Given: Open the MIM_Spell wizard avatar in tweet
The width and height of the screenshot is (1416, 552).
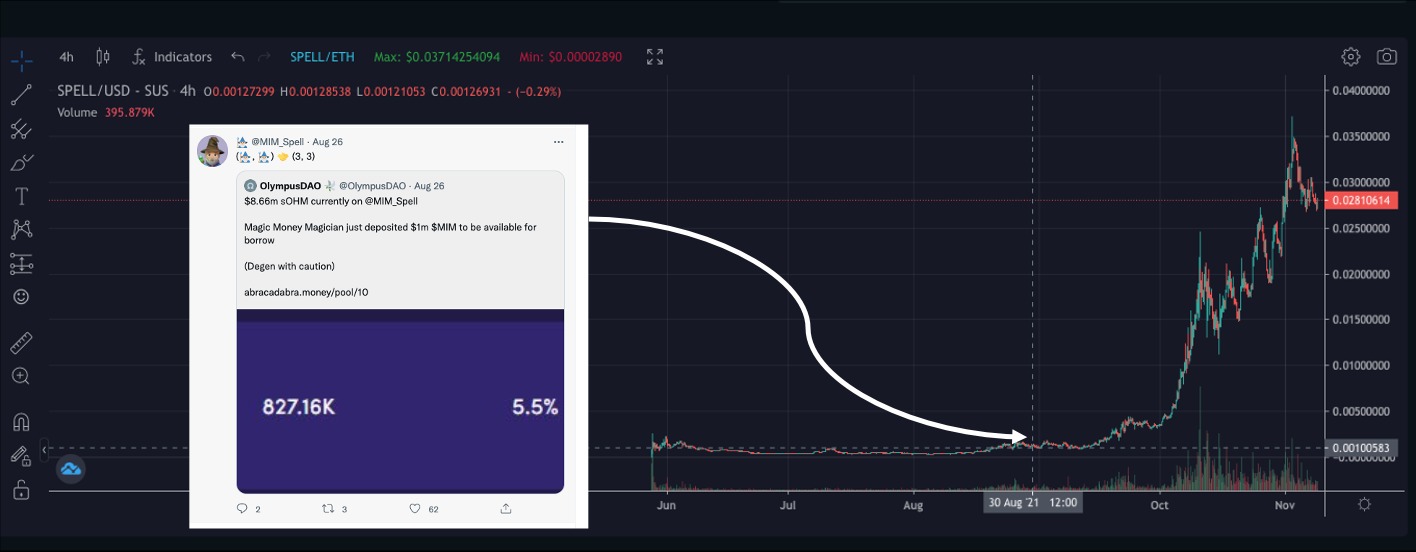Looking at the screenshot, I should point(213,150).
